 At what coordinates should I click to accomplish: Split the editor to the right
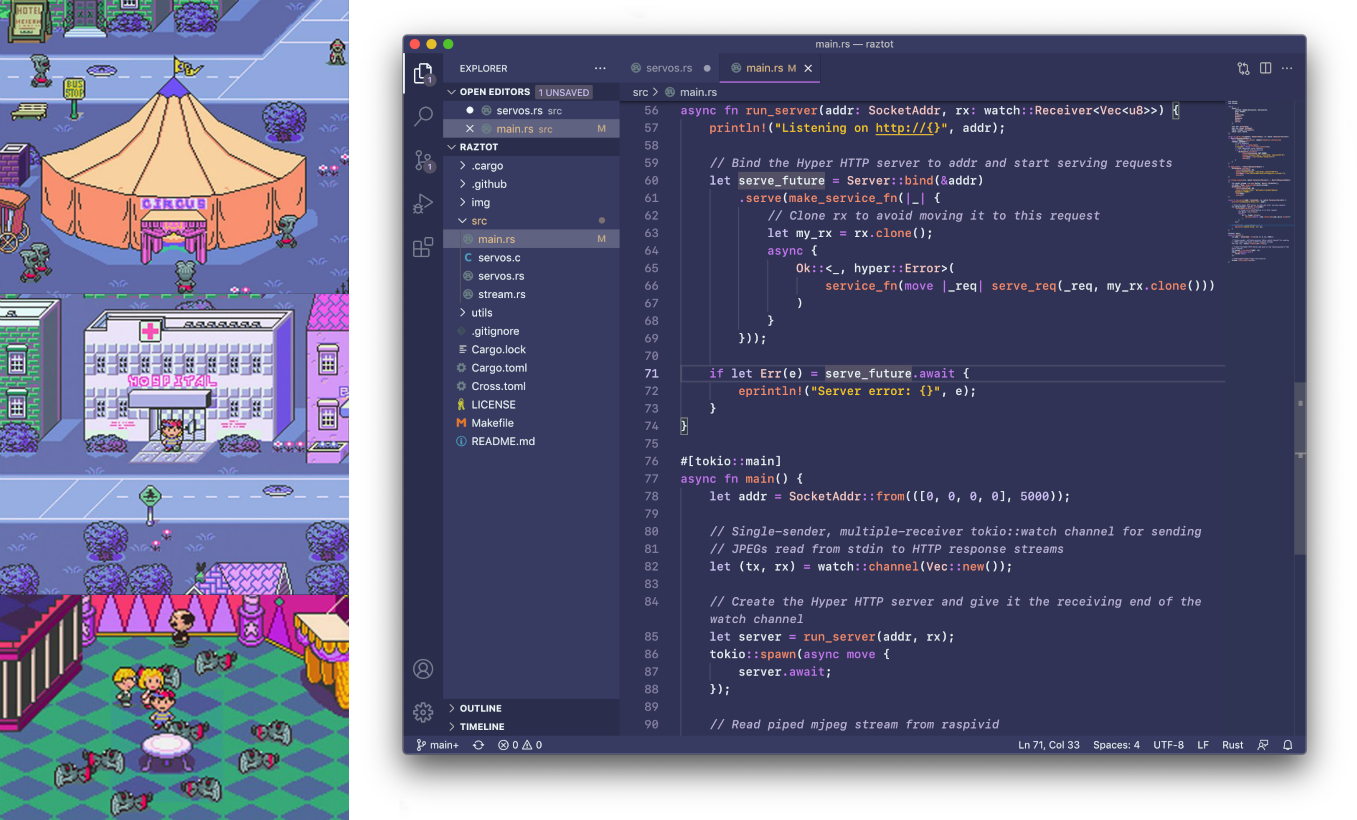[x=1266, y=68]
